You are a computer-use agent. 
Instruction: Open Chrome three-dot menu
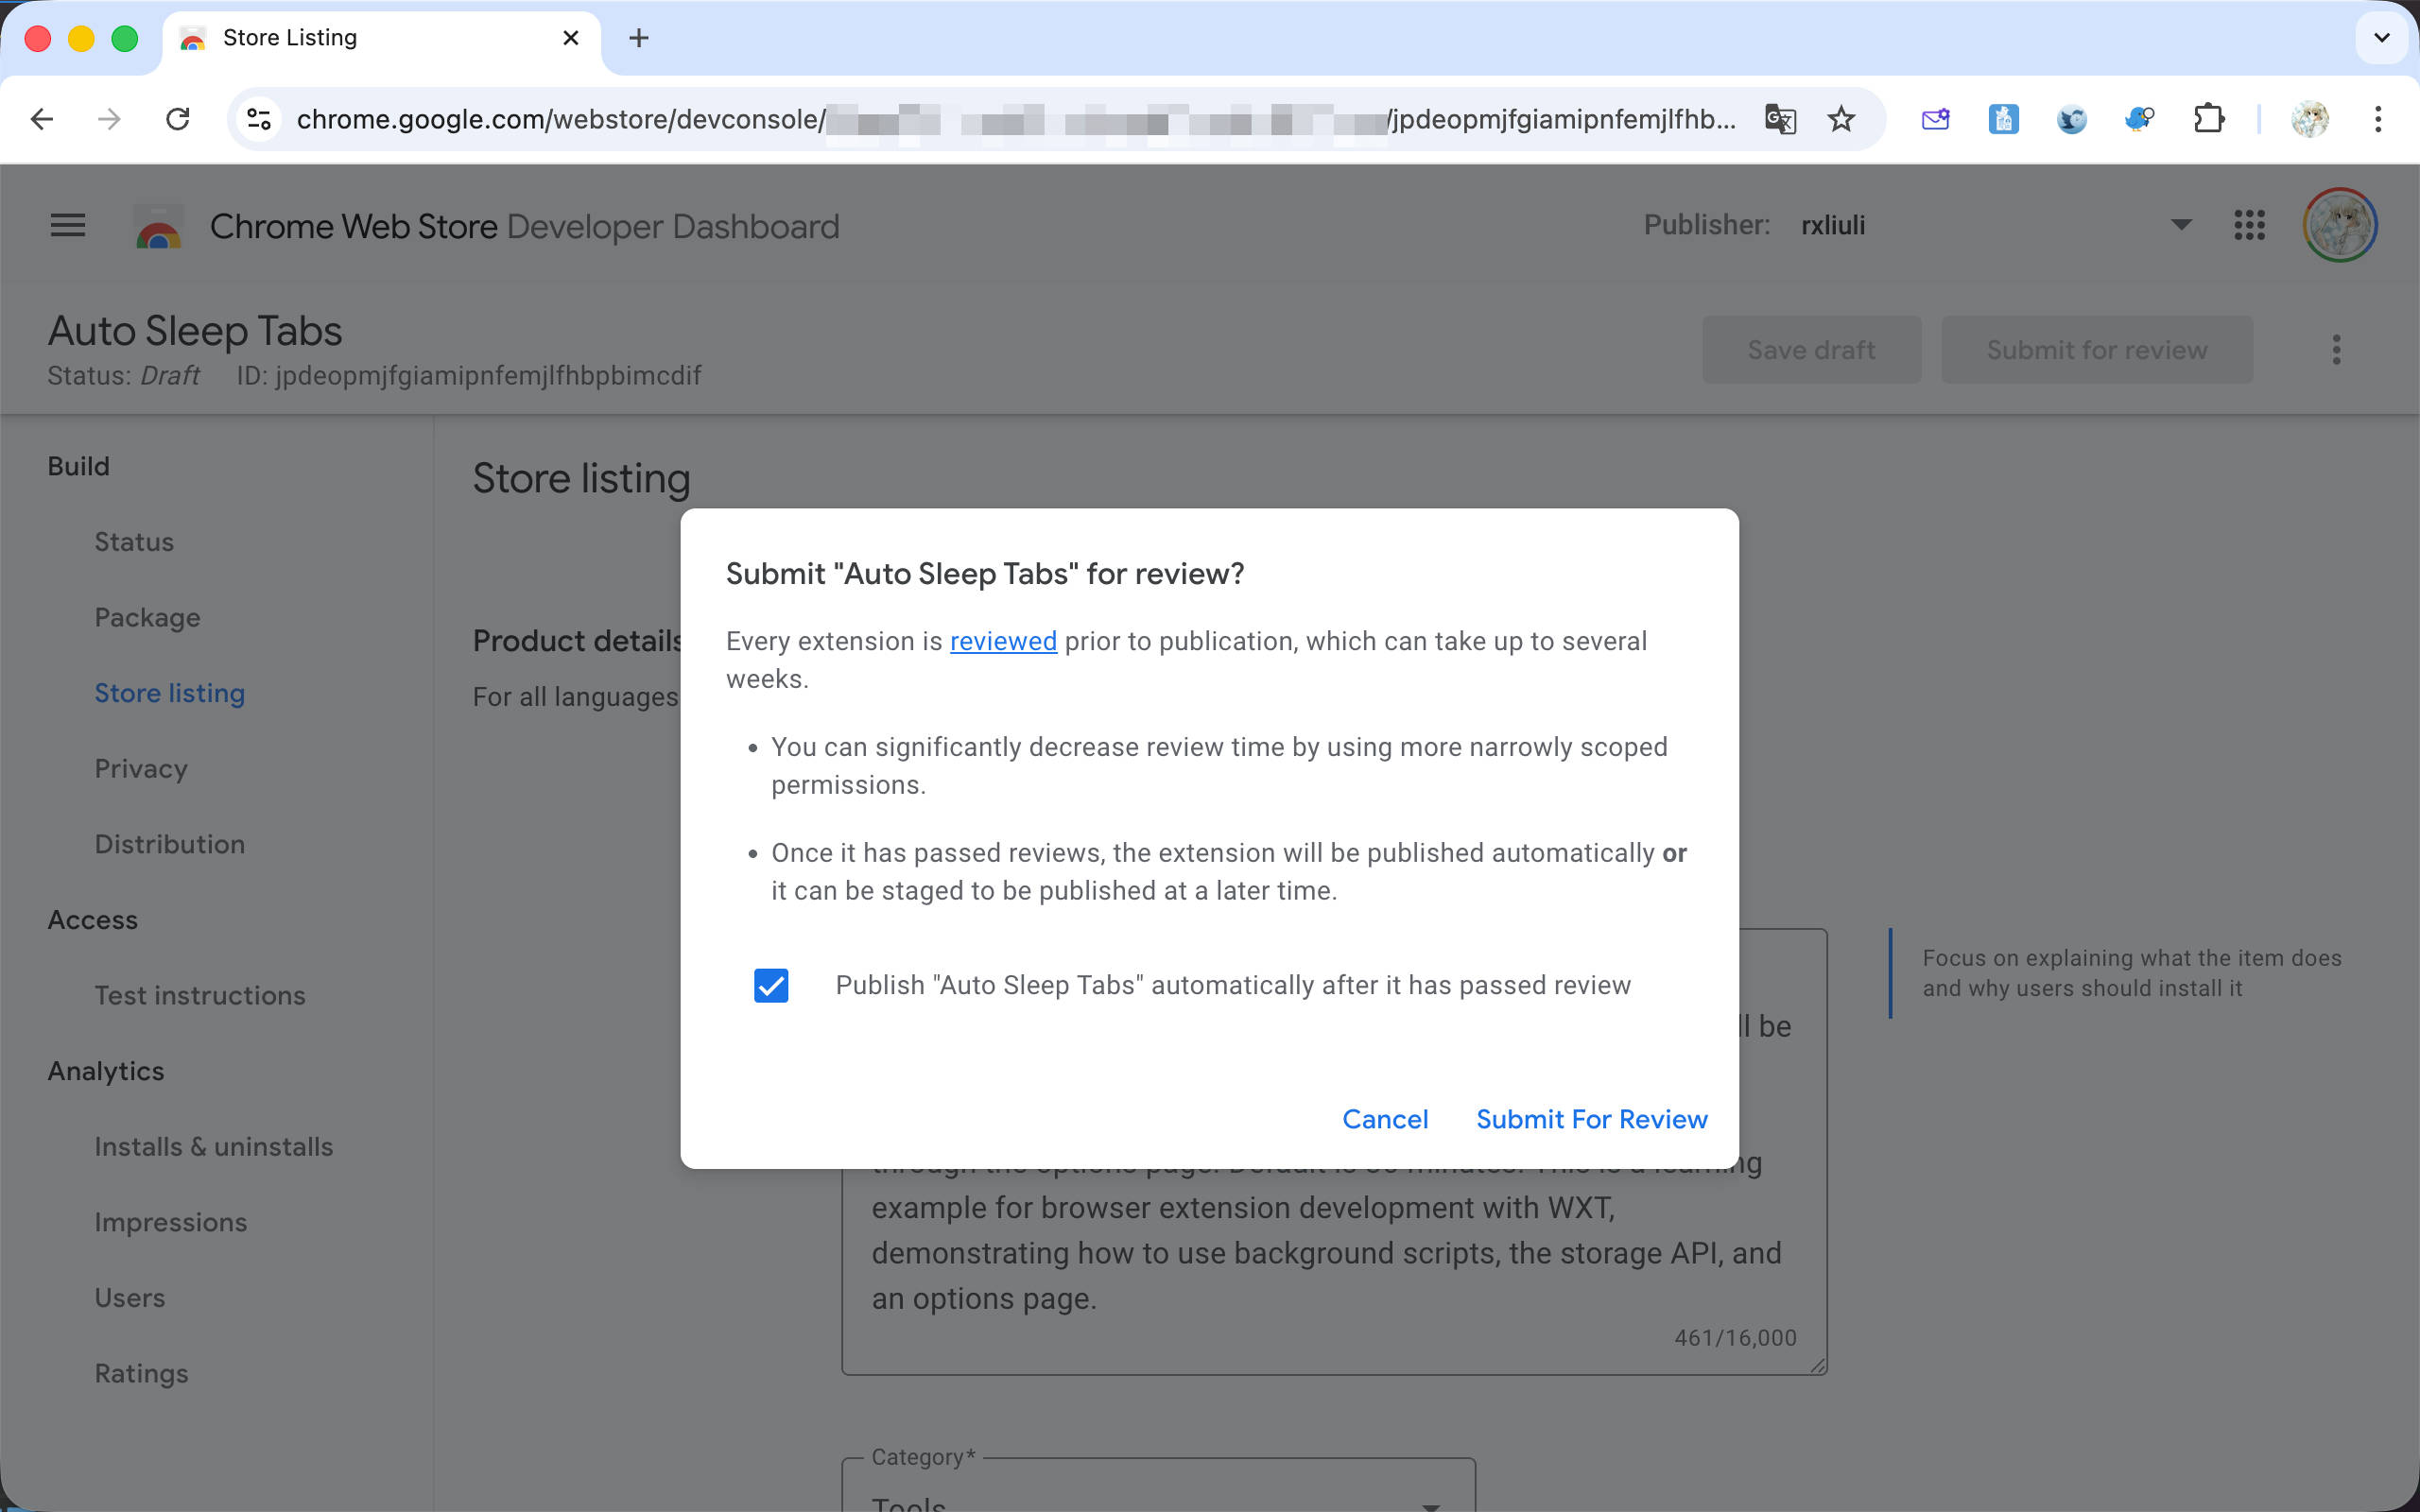[x=2378, y=119]
